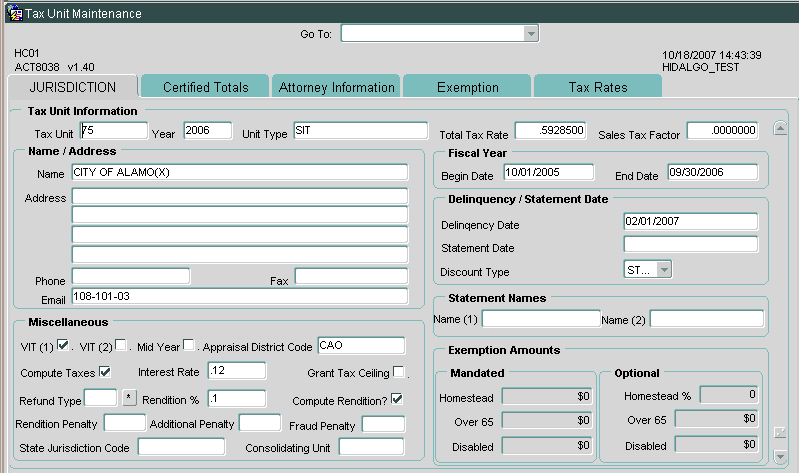Switch to the Exemption tab
The image size is (799, 473).
point(467,87)
